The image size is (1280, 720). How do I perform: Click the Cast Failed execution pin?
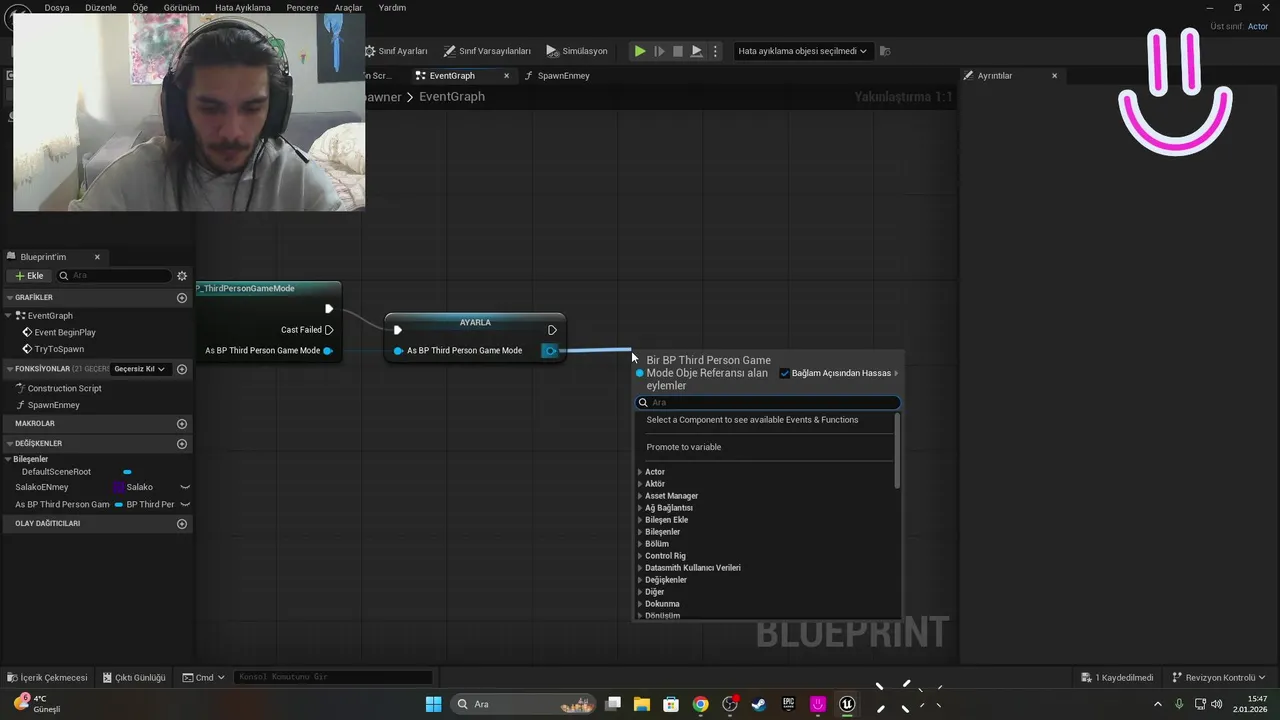[x=329, y=330]
